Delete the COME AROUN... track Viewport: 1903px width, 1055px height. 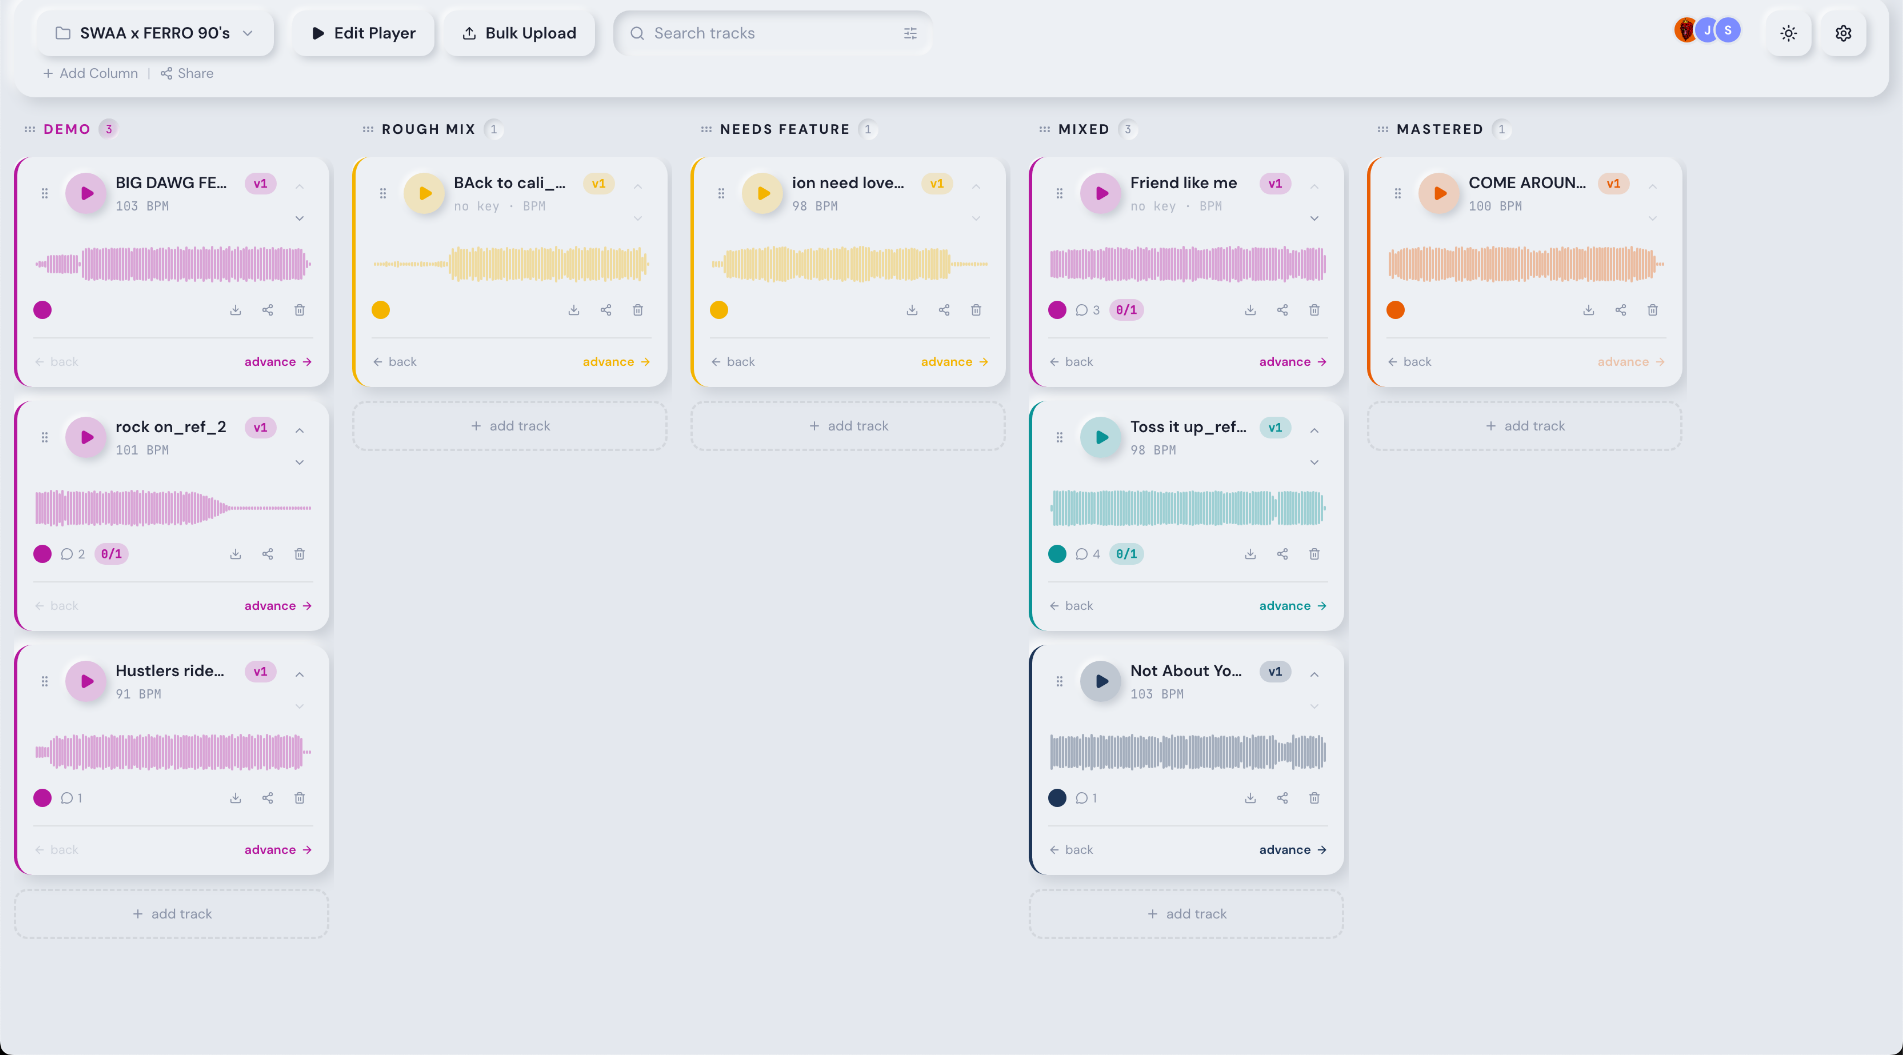click(1653, 310)
